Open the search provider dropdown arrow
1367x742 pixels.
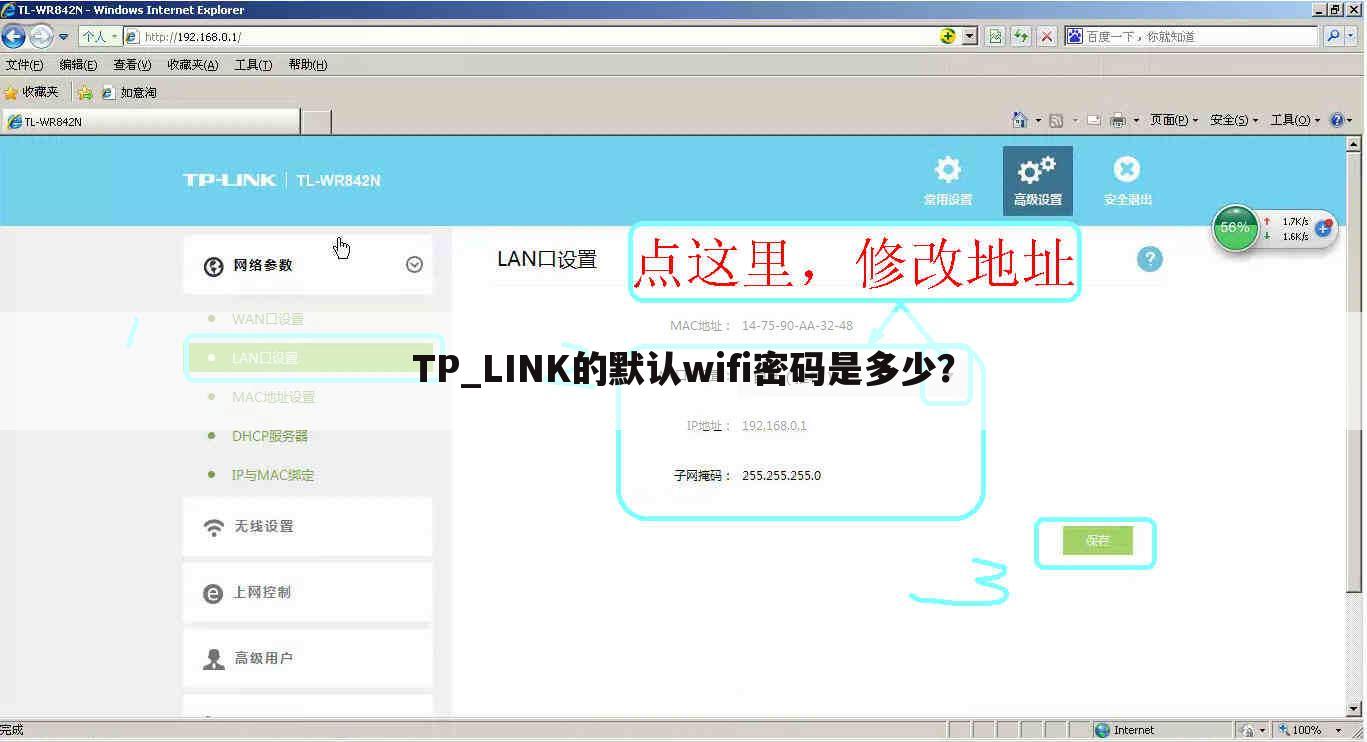1352,37
